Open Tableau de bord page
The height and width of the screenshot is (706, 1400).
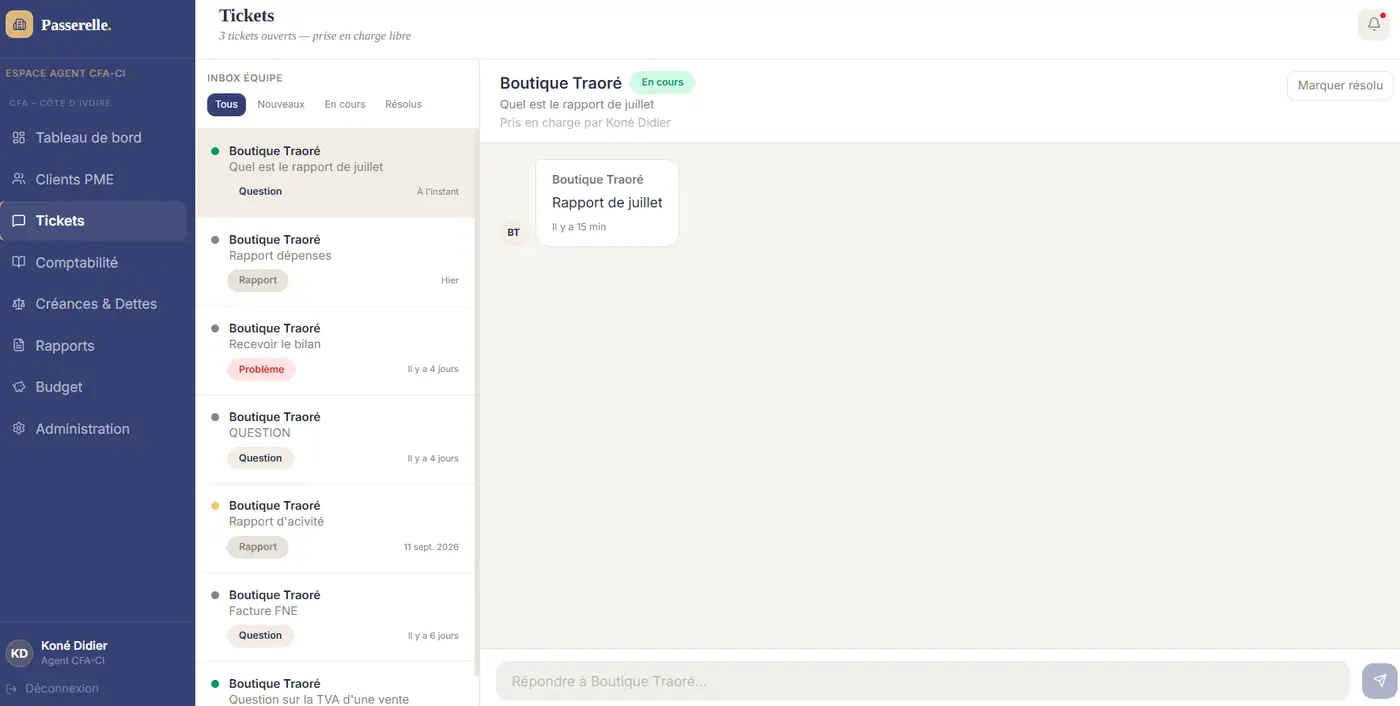coord(93,138)
